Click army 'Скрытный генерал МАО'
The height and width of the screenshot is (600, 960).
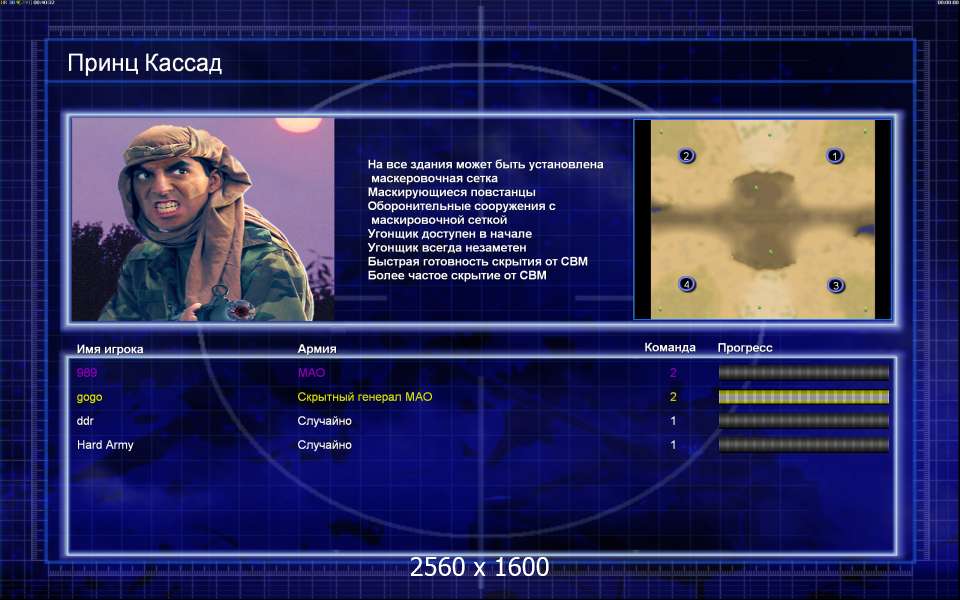pyautogui.click(x=365, y=397)
